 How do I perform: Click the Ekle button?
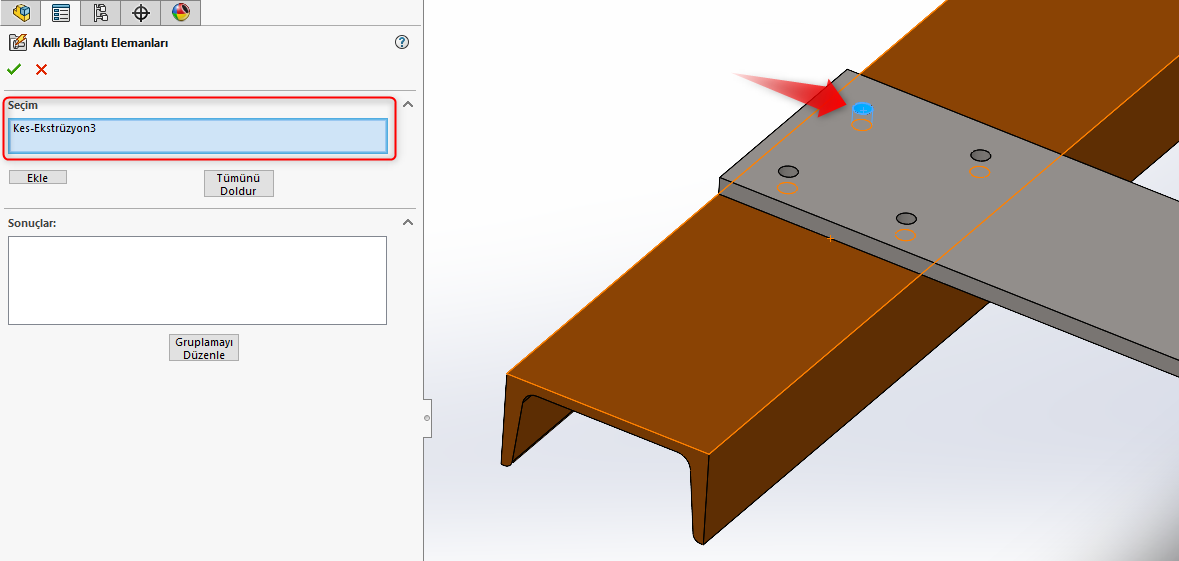[x=38, y=178]
